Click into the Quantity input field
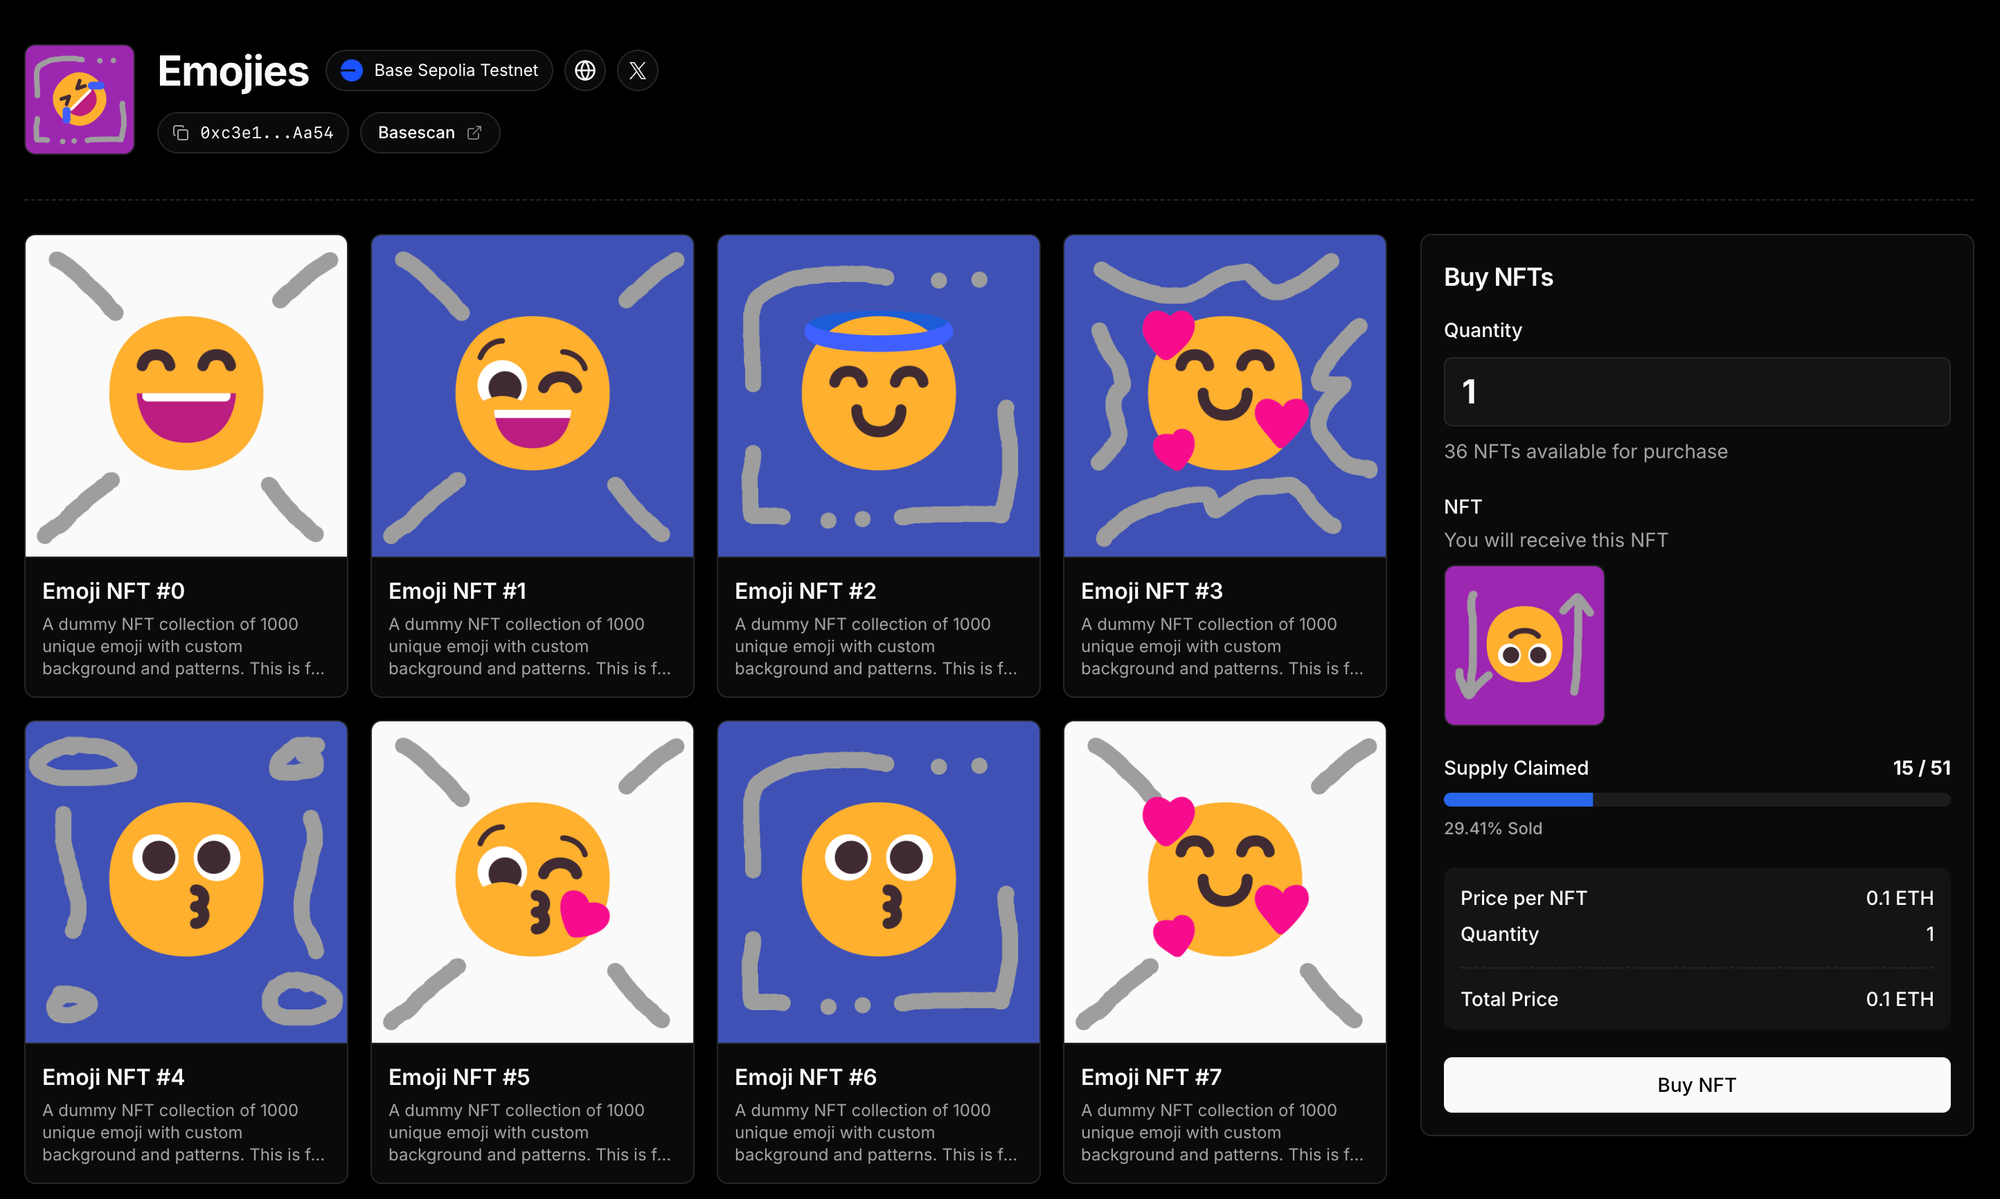Image resolution: width=2000 pixels, height=1199 pixels. click(1696, 392)
